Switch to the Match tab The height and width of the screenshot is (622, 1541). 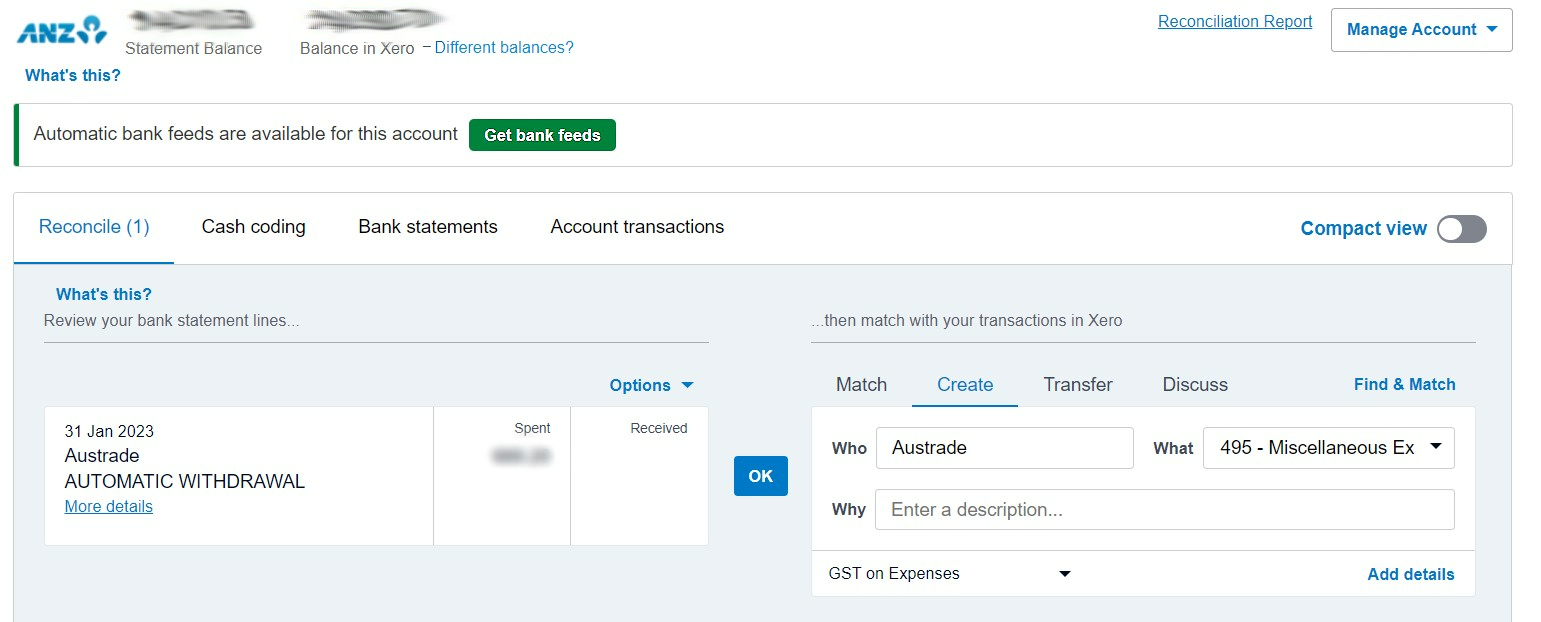tap(861, 385)
